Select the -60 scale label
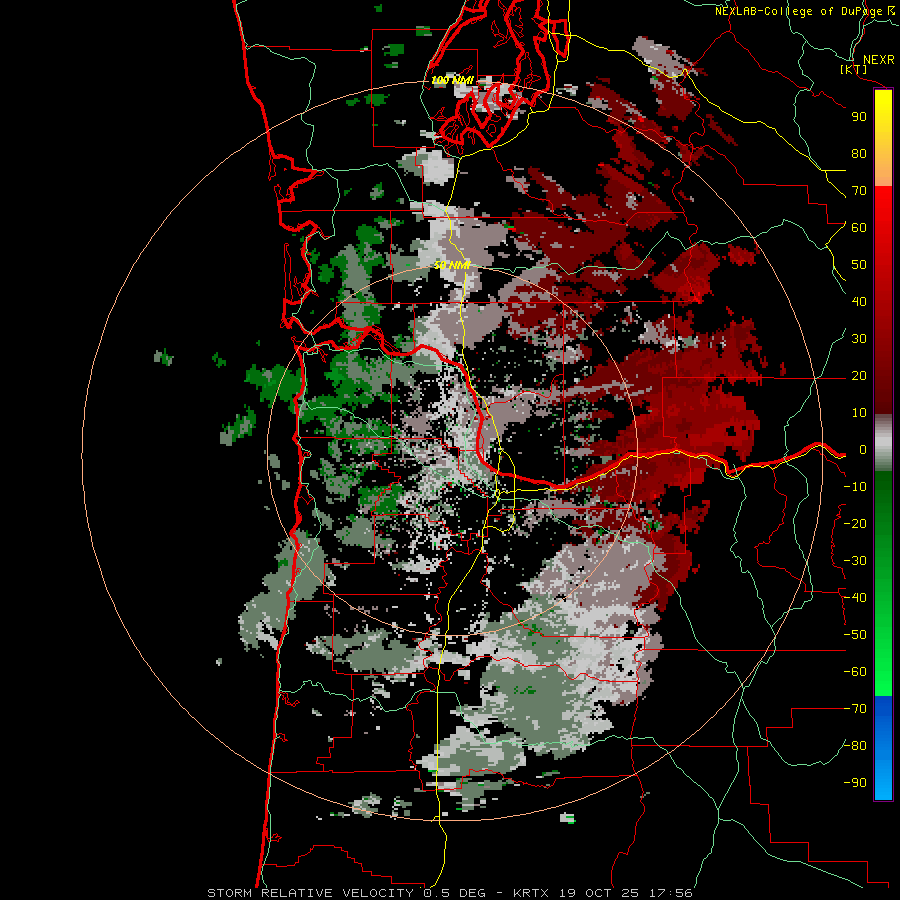The height and width of the screenshot is (900, 900). click(x=855, y=672)
